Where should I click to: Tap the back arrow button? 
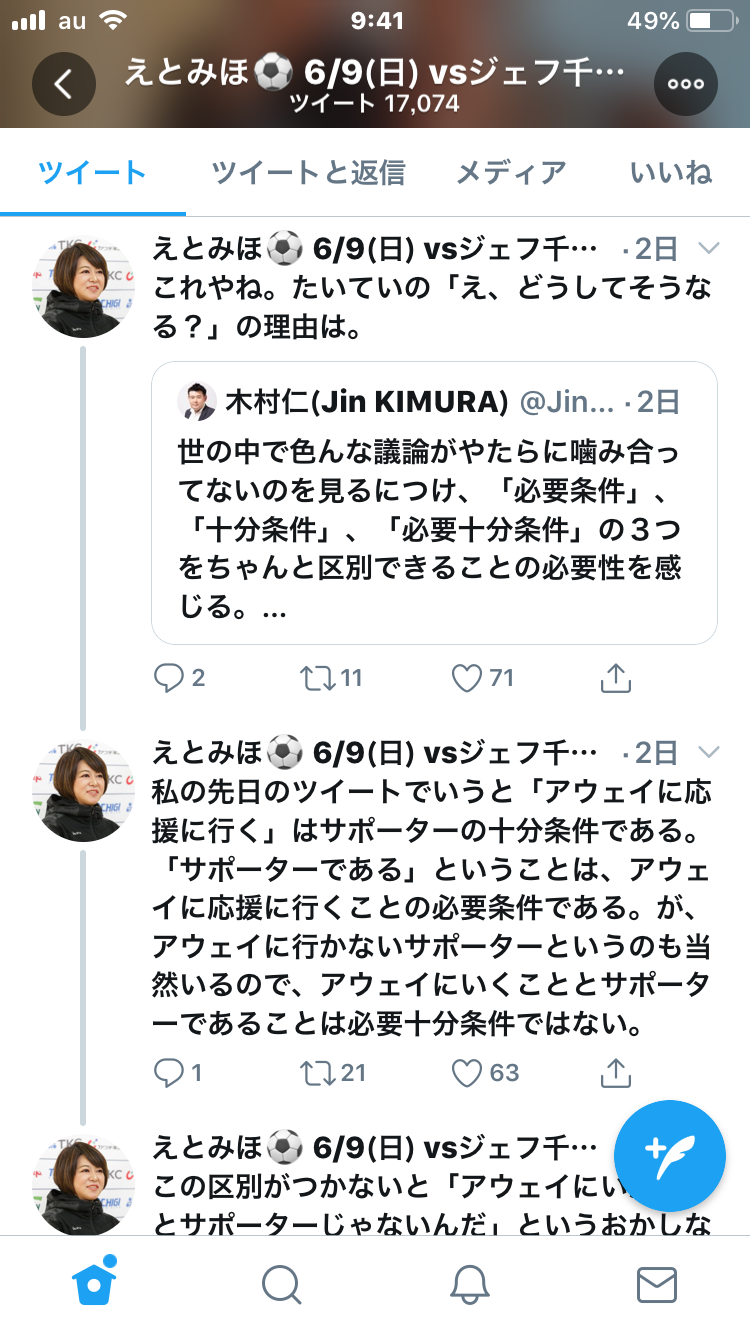(64, 84)
